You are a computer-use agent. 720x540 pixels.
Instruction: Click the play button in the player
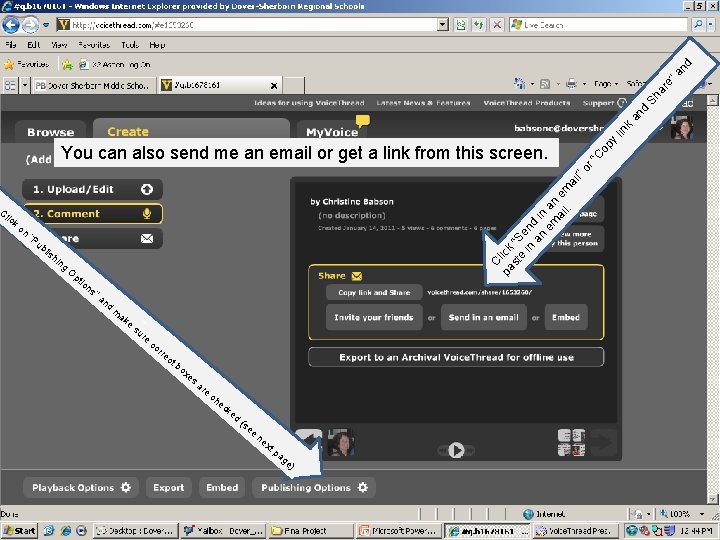(x=456, y=450)
